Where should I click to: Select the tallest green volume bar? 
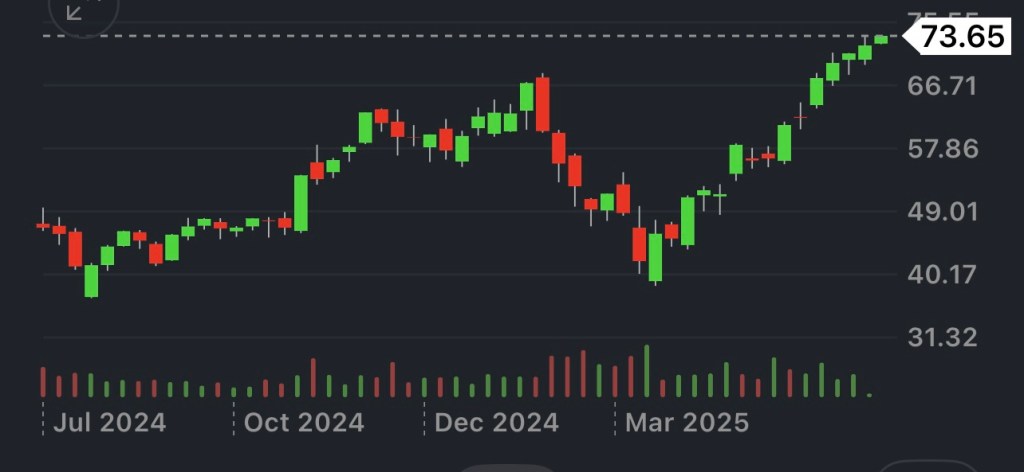(647, 372)
